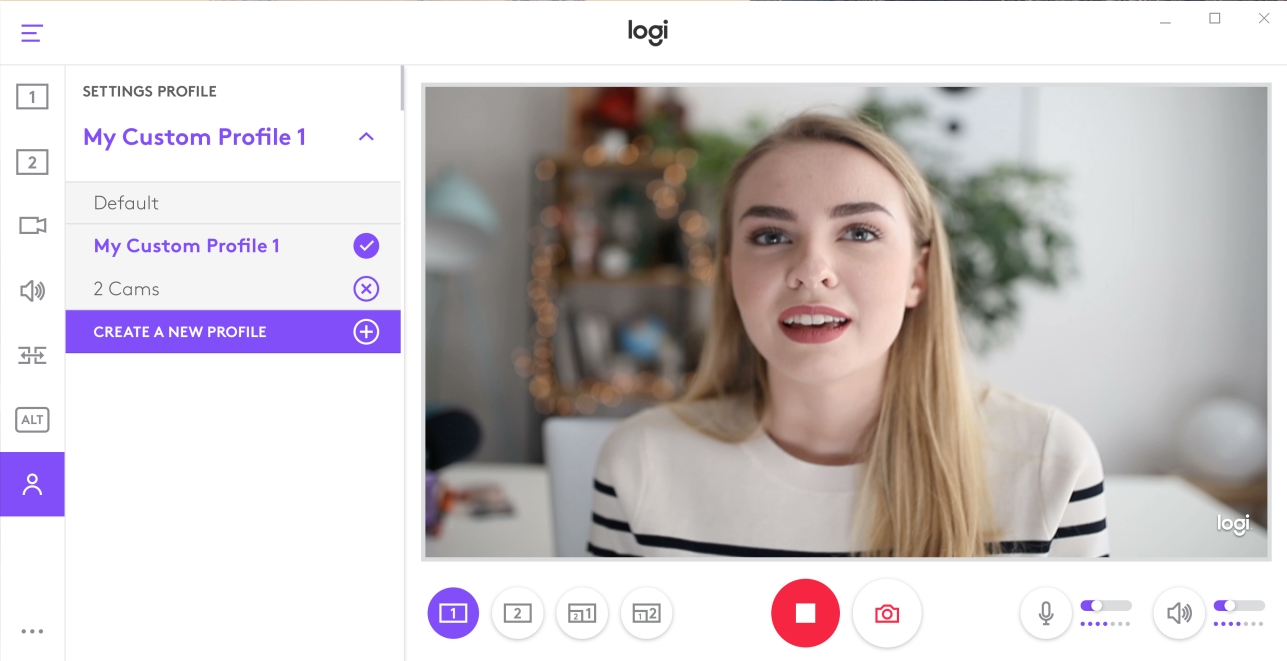
Task: Stop recording with the red button
Action: coord(805,613)
